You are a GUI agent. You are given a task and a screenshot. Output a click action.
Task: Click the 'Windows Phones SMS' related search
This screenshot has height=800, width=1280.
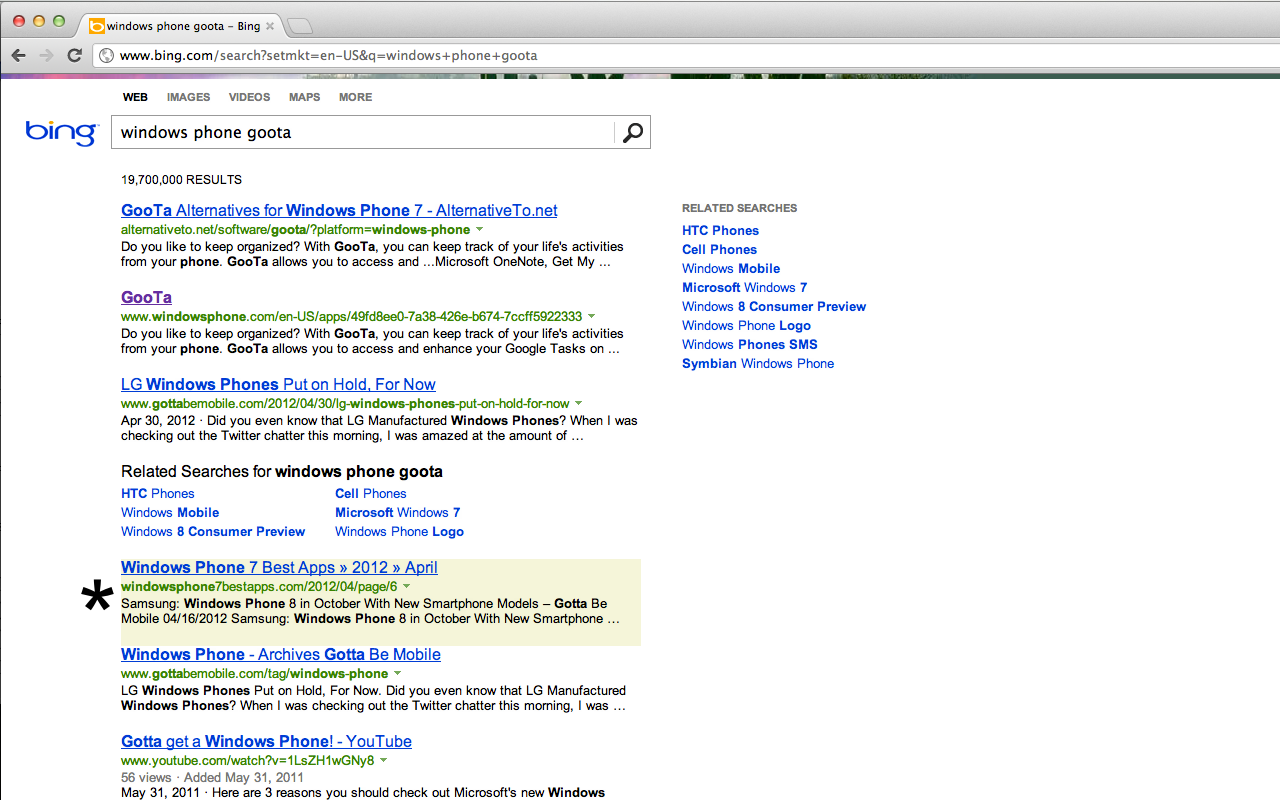(749, 344)
